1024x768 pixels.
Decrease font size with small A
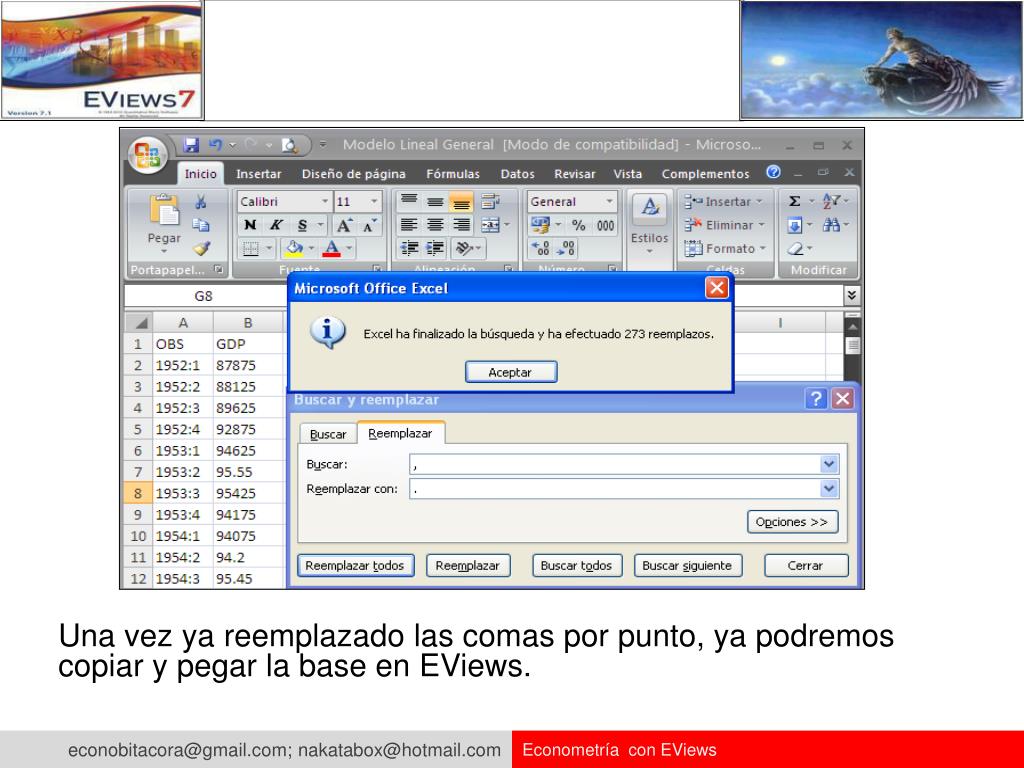pyautogui.click(x=369, y=225)
